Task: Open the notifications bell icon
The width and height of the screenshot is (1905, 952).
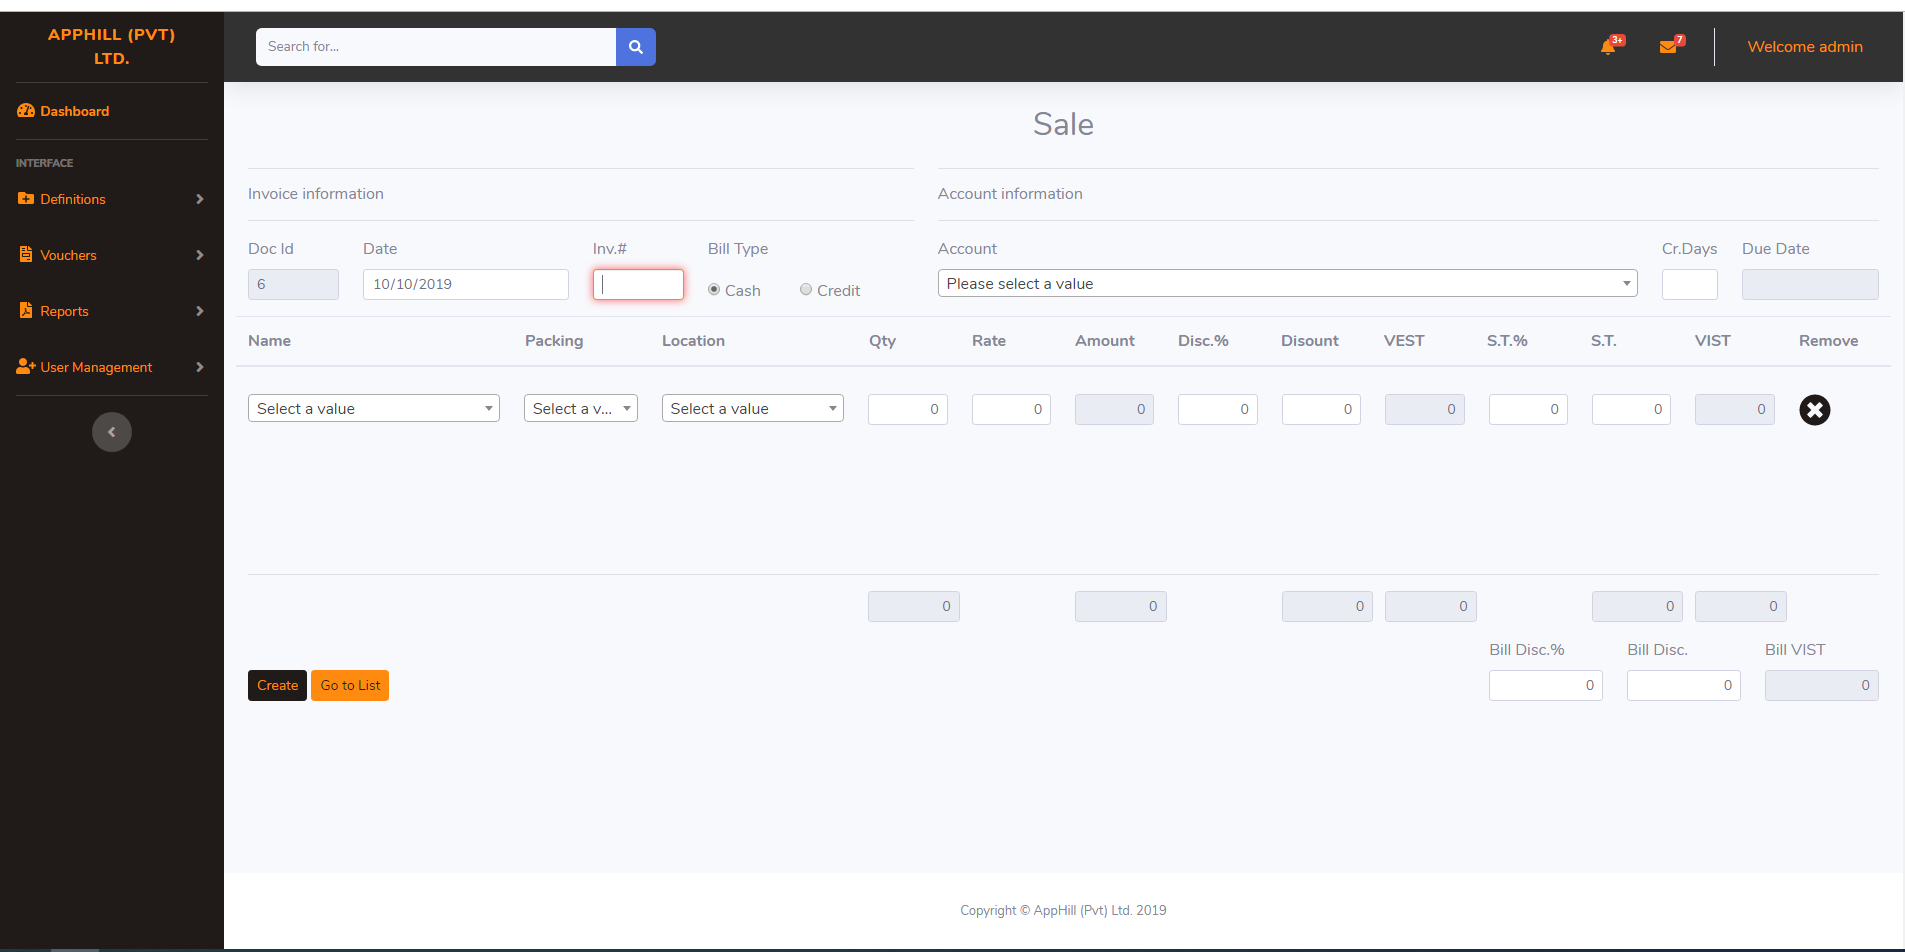Action: coord(1608,47)
